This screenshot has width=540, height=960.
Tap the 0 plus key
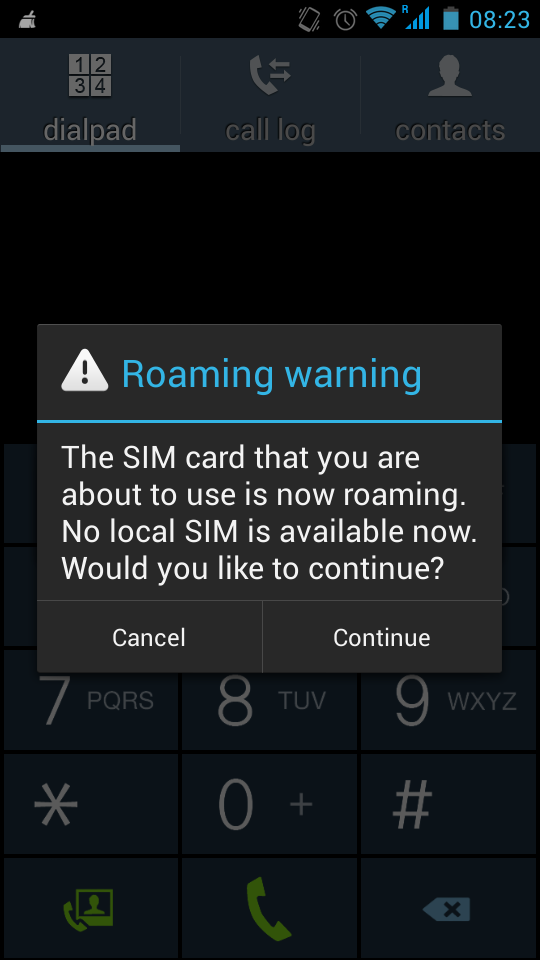(269, 804)
